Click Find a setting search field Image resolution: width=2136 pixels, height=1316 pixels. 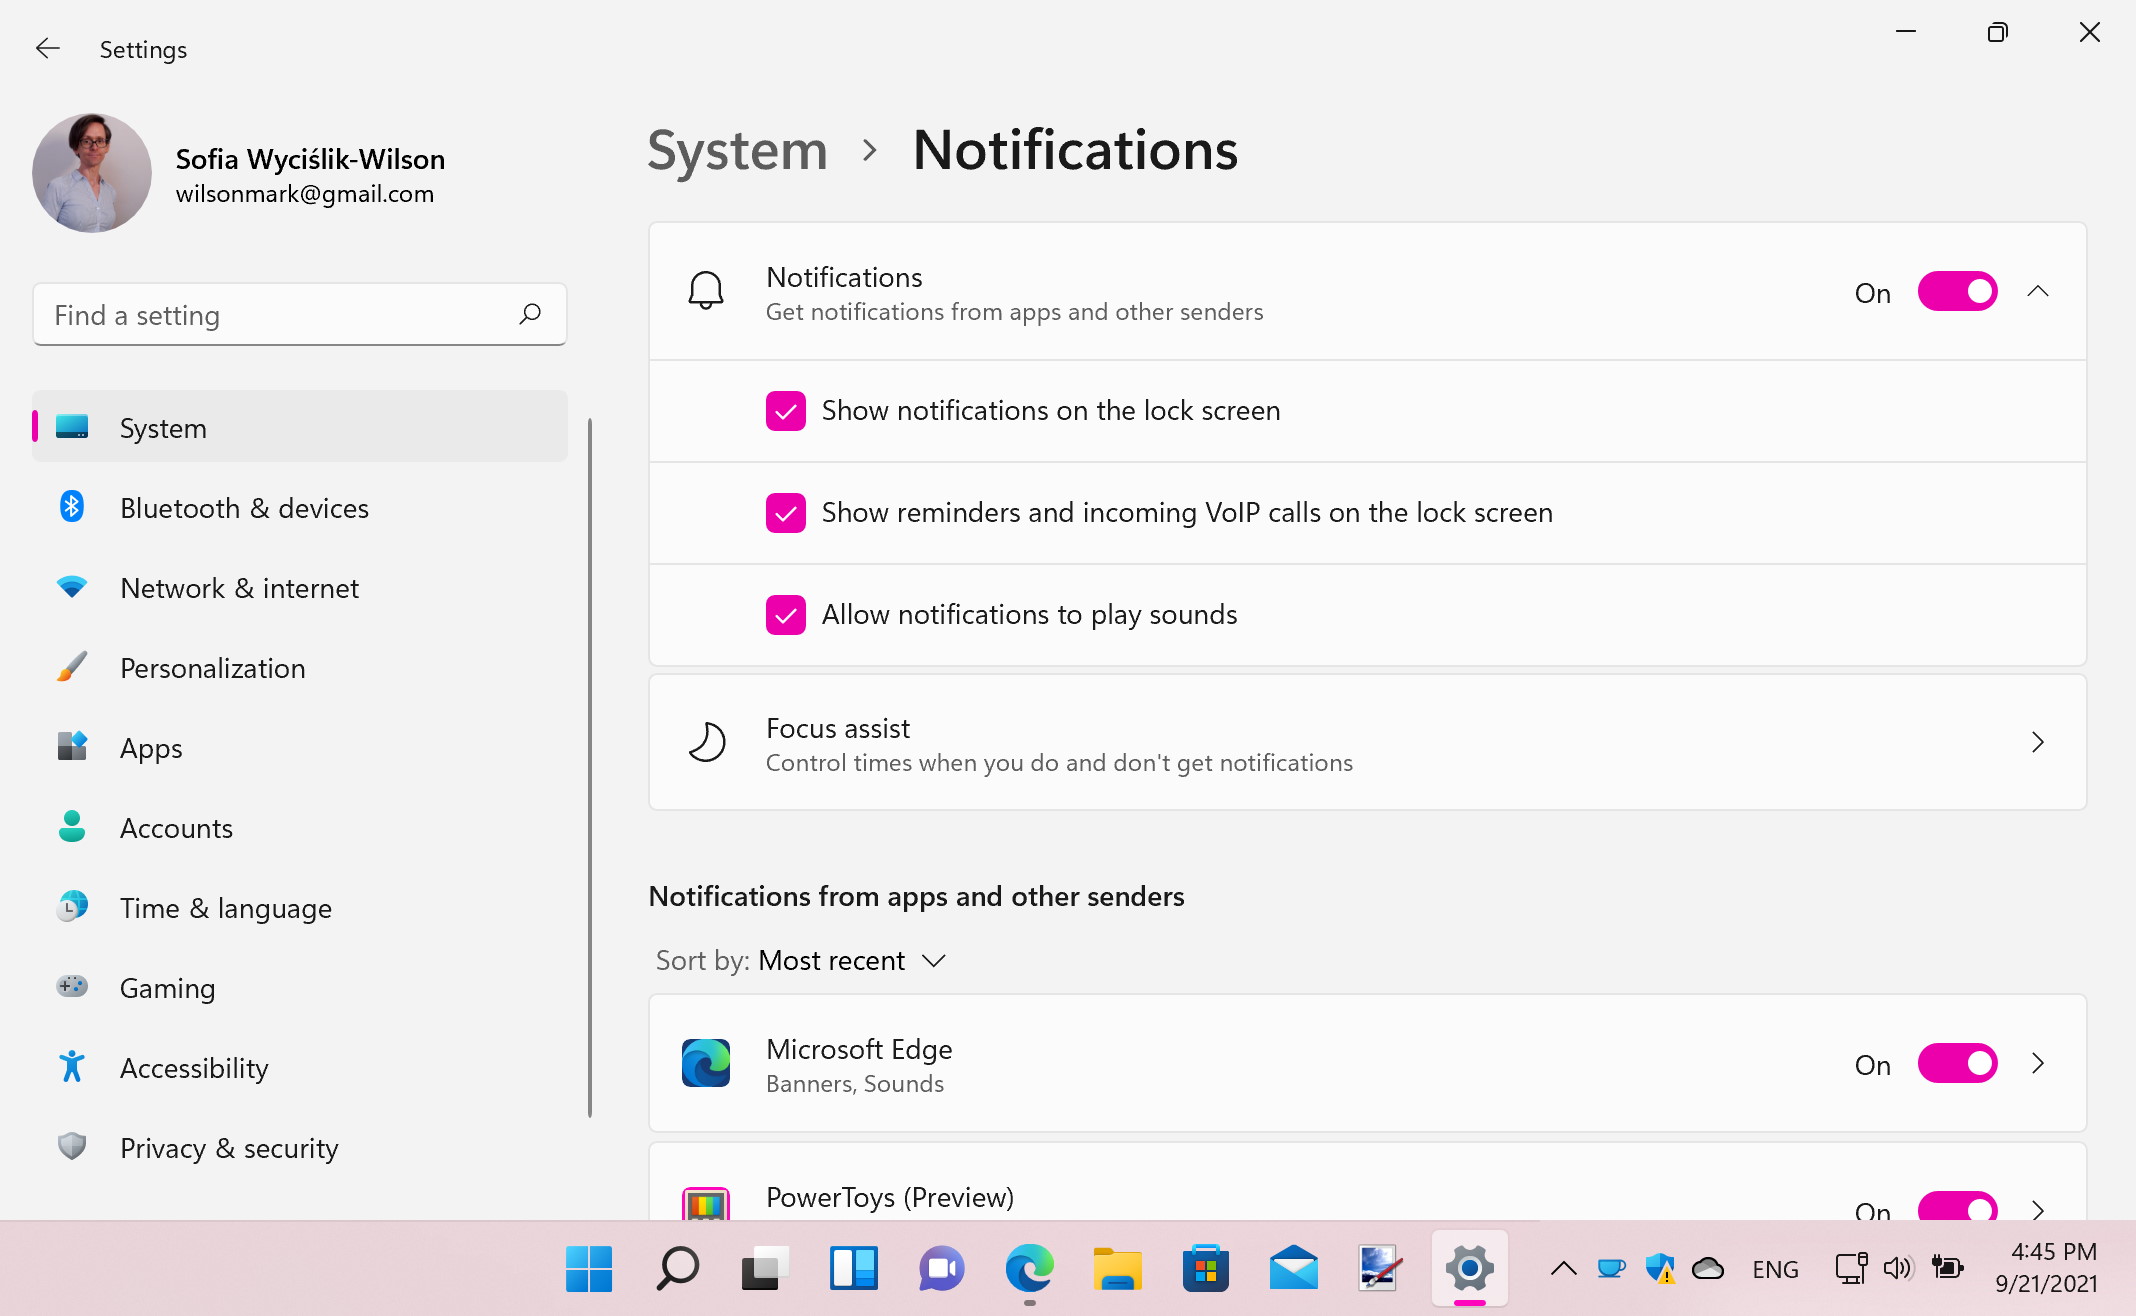point(299,316)
